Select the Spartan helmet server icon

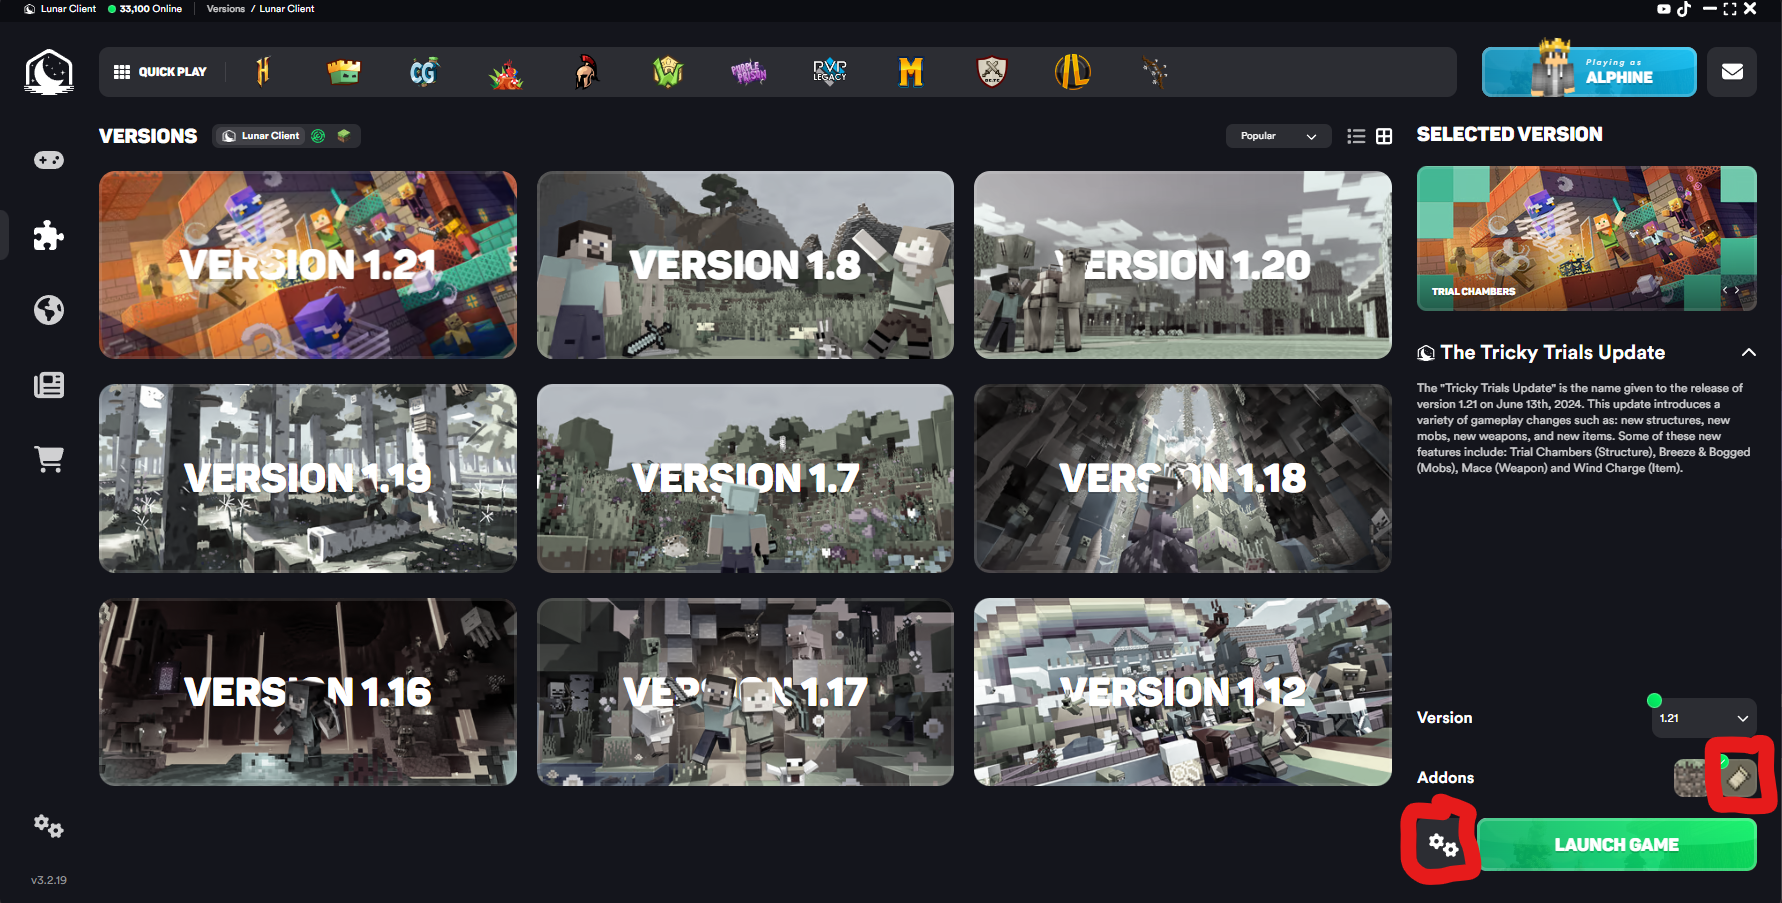tap(586, 72)
